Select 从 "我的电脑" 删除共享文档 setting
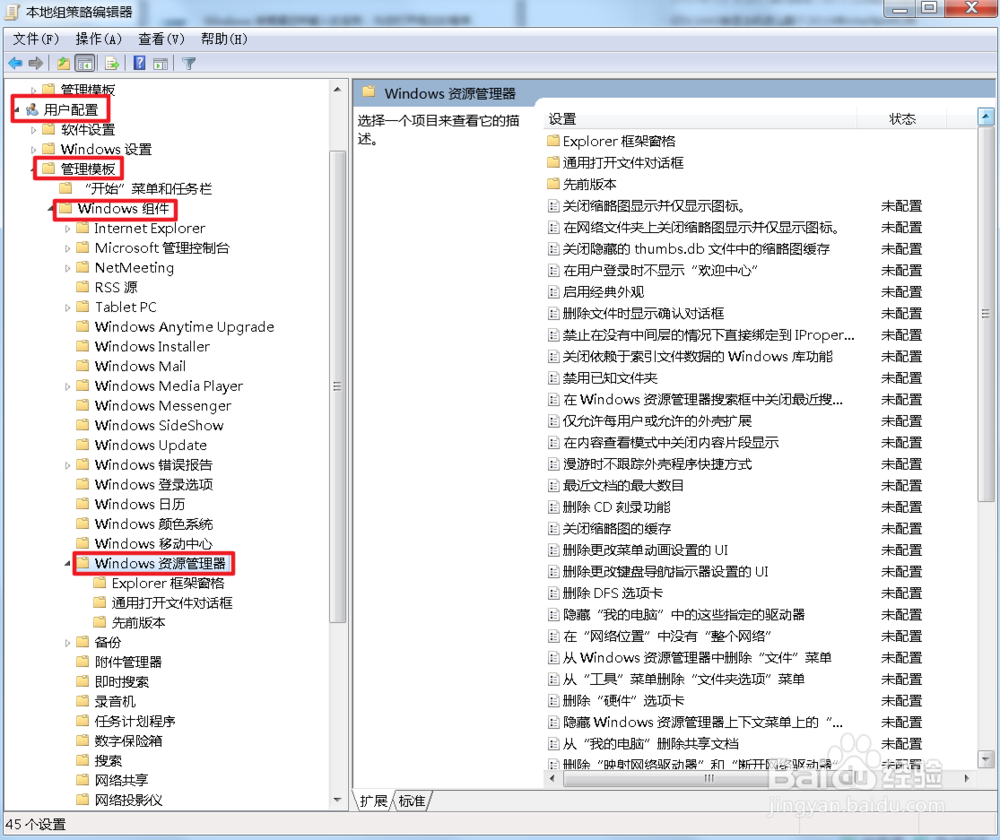This screenshot has height=840, width=1000. point(651,744)
